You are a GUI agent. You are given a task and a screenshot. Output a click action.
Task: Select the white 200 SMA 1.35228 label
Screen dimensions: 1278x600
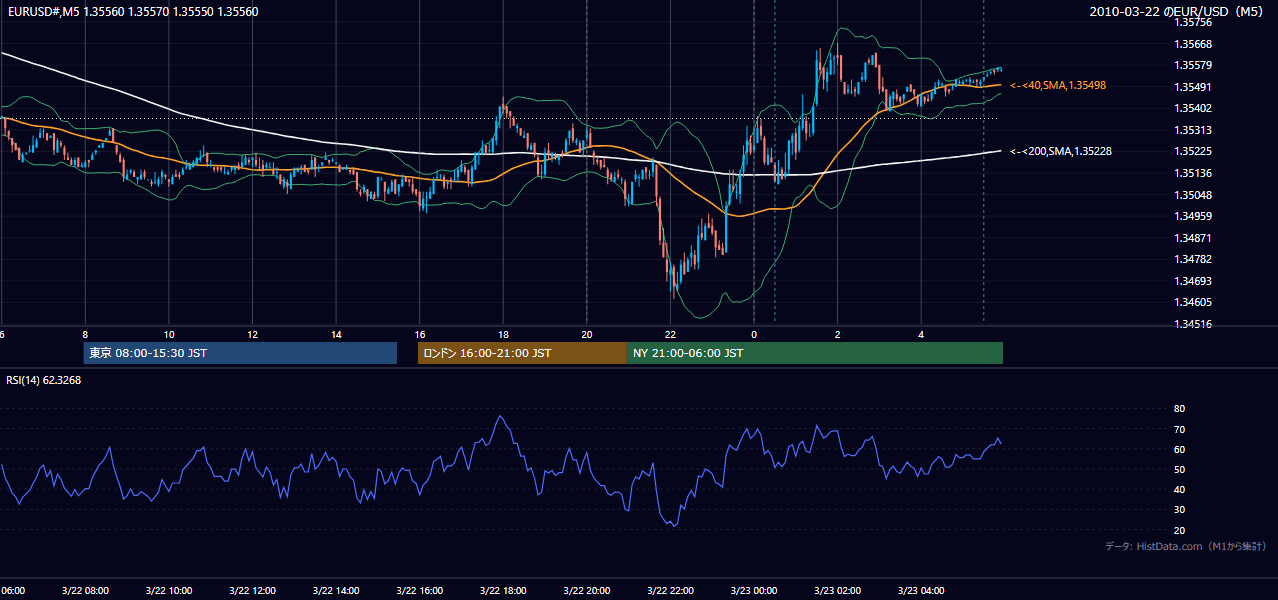click(x=1061, y=151)
